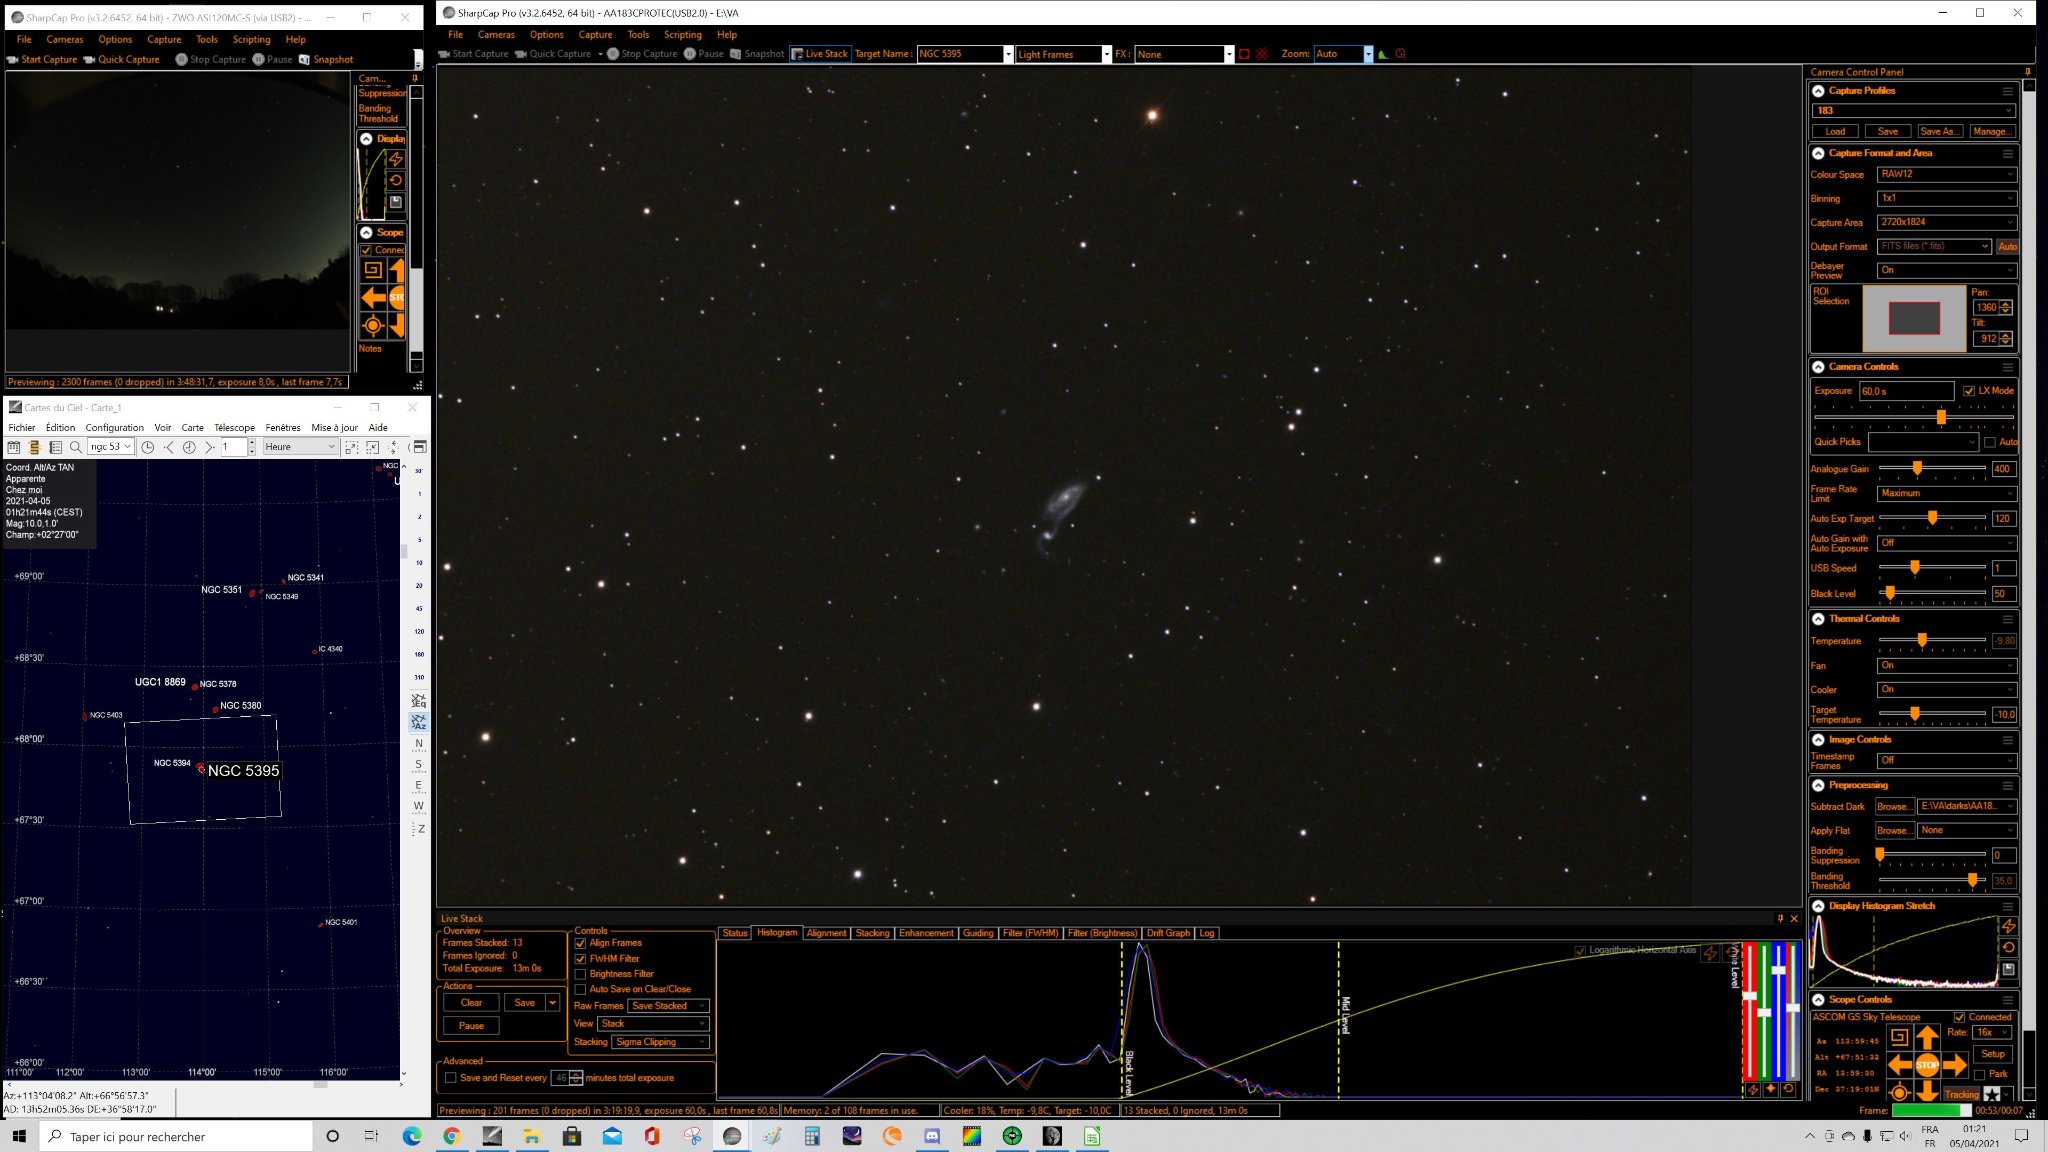Click the object list icon in Cartes du Ciel
This screenshot has width=2048, height=1152.
[x=55, y=447]
